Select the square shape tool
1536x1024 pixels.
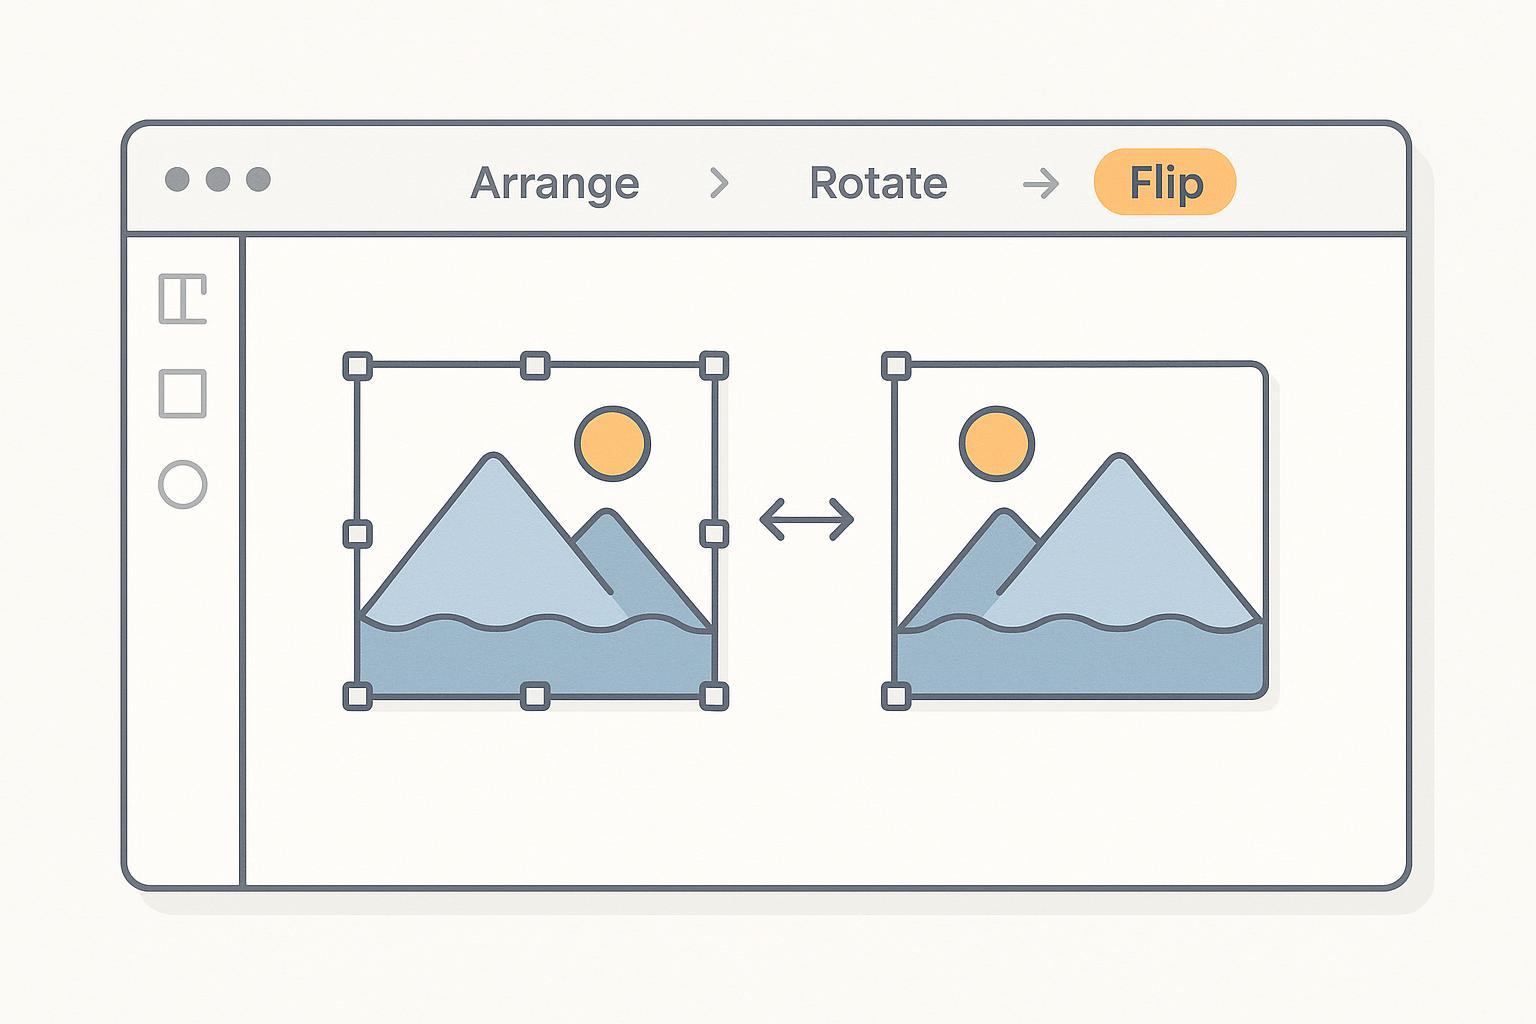point(183,393)
